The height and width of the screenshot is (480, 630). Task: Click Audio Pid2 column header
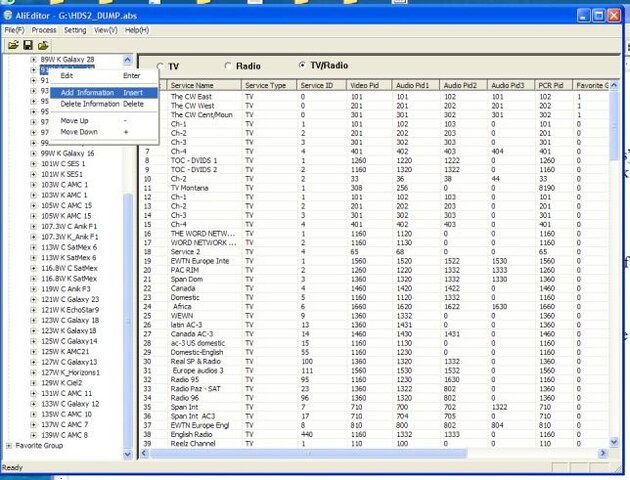(x=464, y=85)
